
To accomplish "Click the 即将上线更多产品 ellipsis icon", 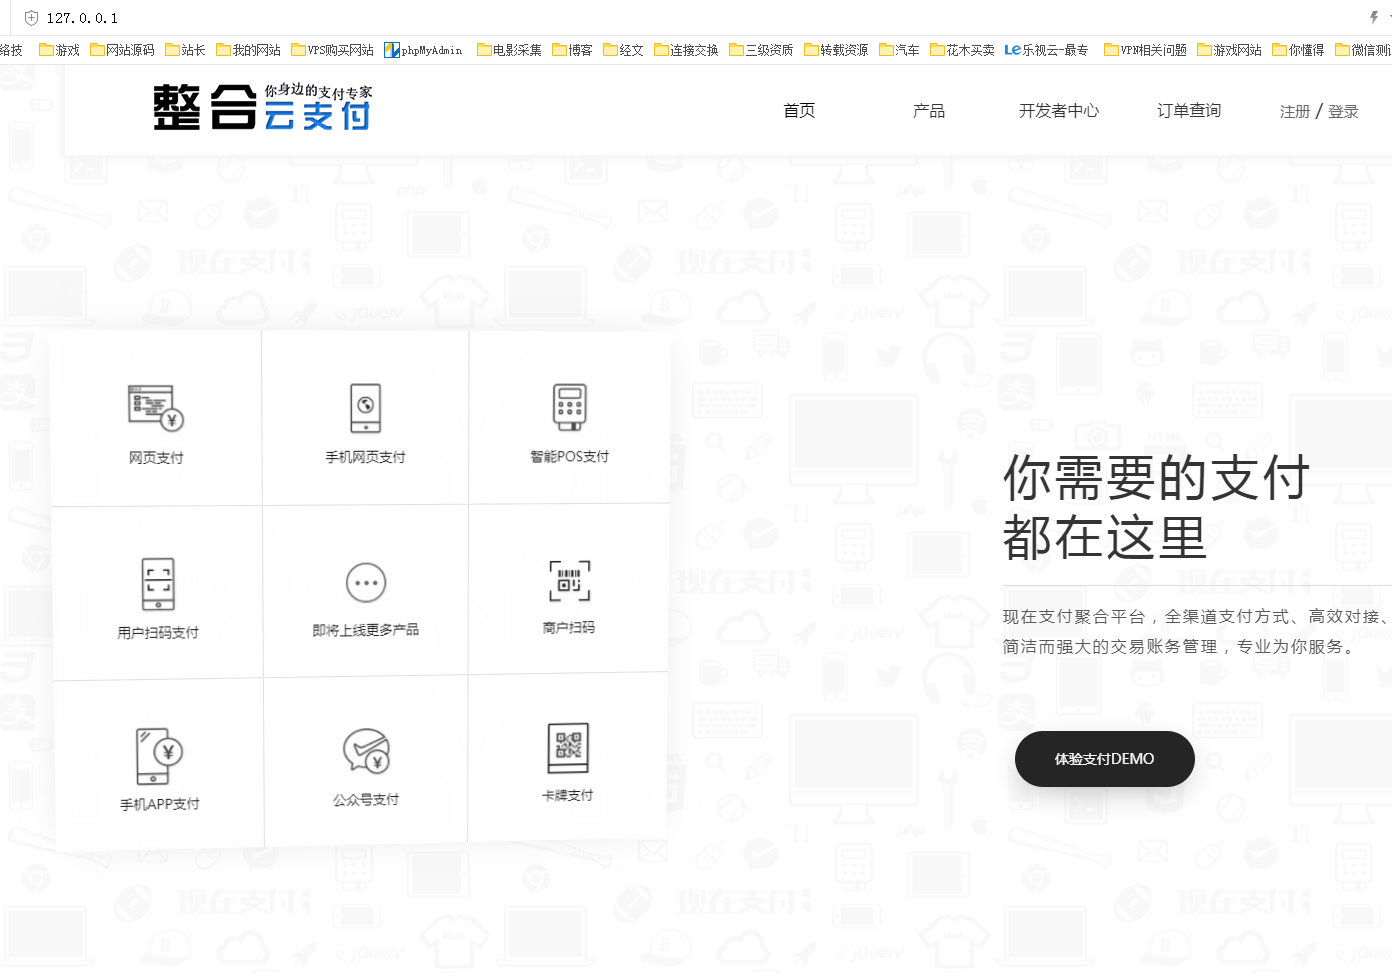I will click(366, 583).
